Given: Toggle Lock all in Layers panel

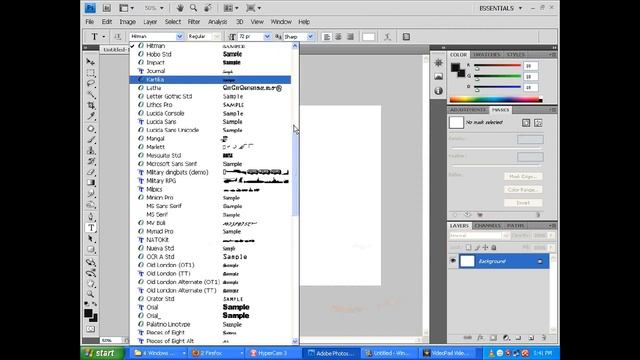Looking at the screenshot, I should [494, 247].
